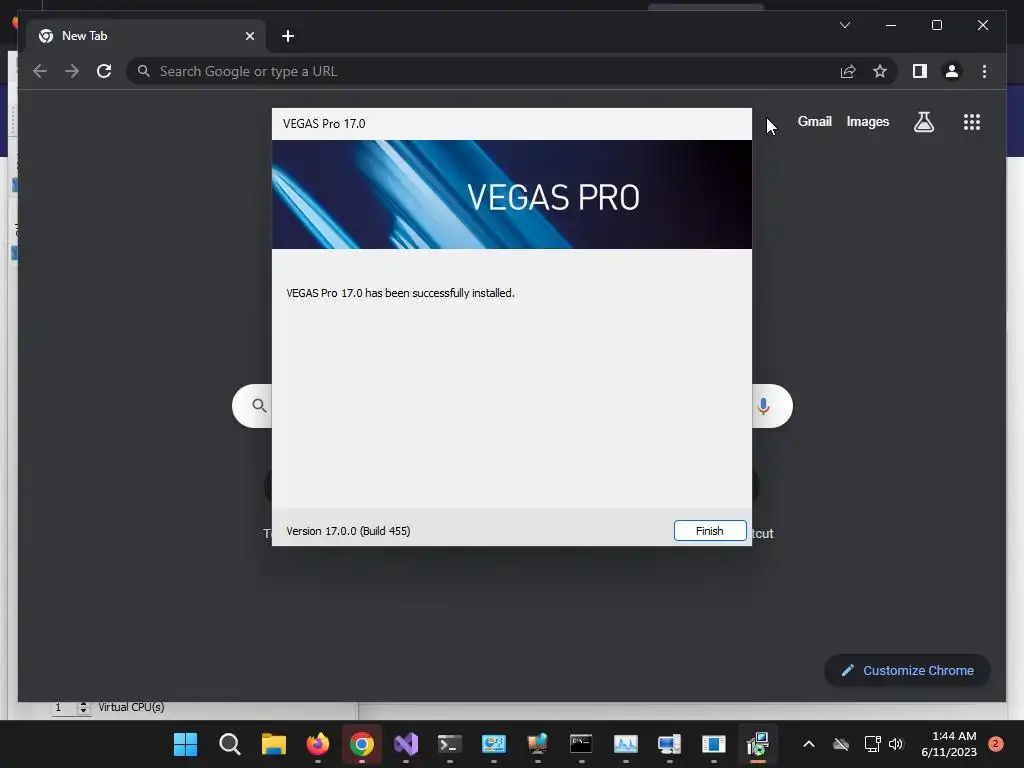Open a new Chrome tab with the plus button

[x=288, y=36]
